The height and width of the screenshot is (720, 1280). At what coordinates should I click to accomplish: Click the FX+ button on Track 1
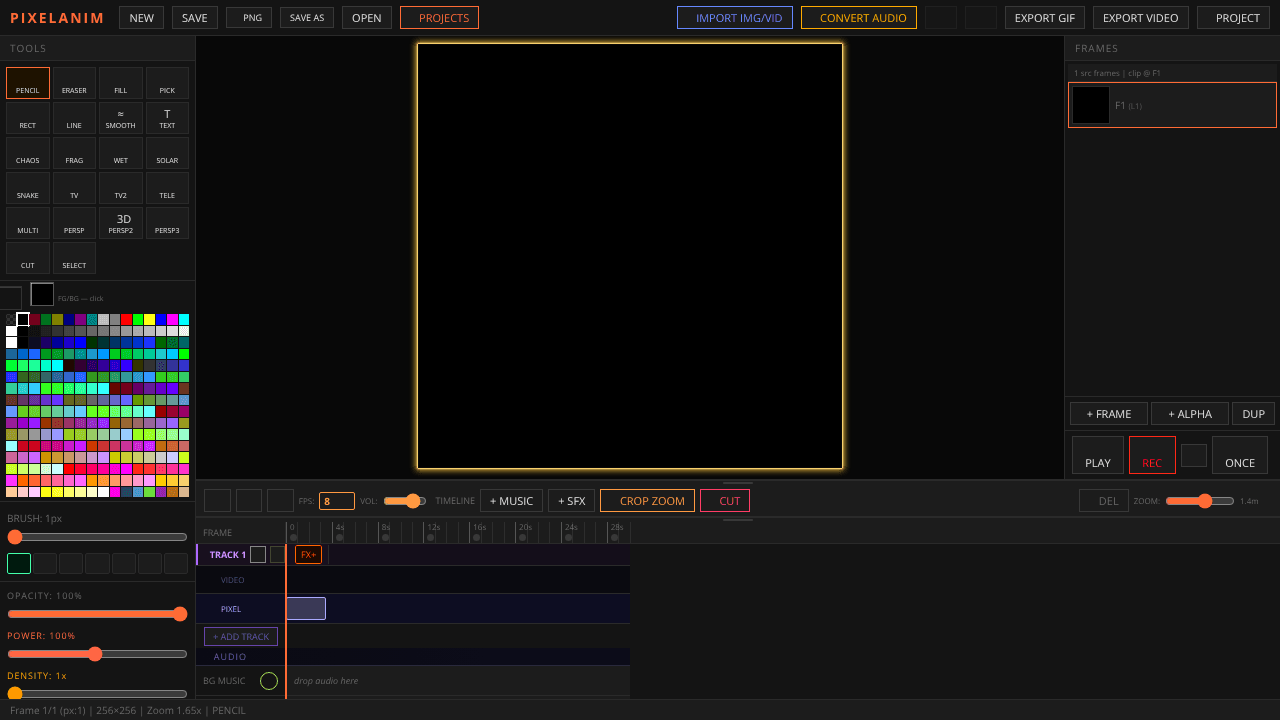click(x=308, y=554)
